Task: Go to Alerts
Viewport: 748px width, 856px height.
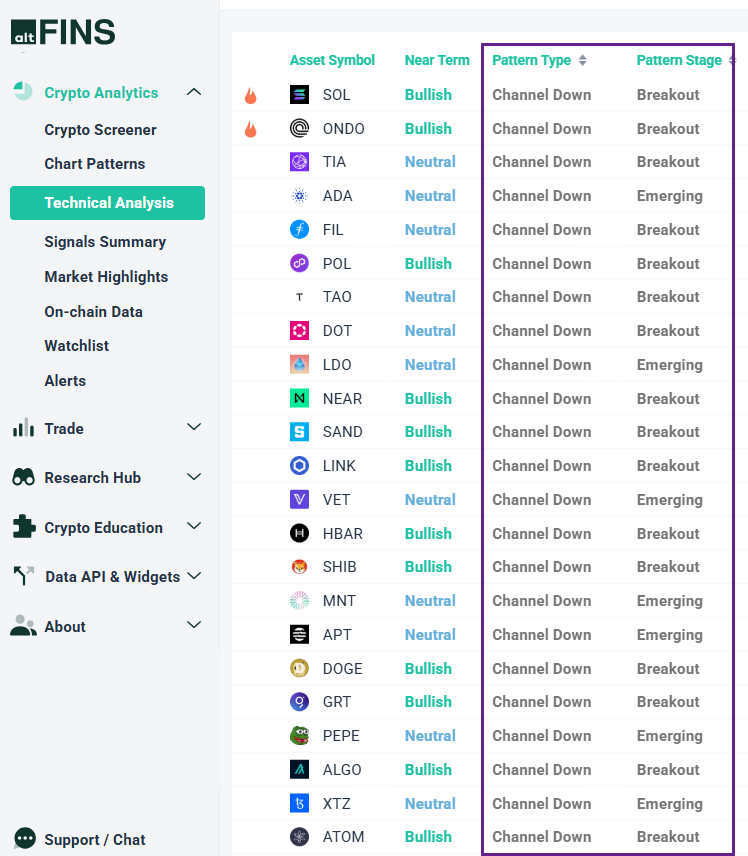Action: (x=65, y=381)
